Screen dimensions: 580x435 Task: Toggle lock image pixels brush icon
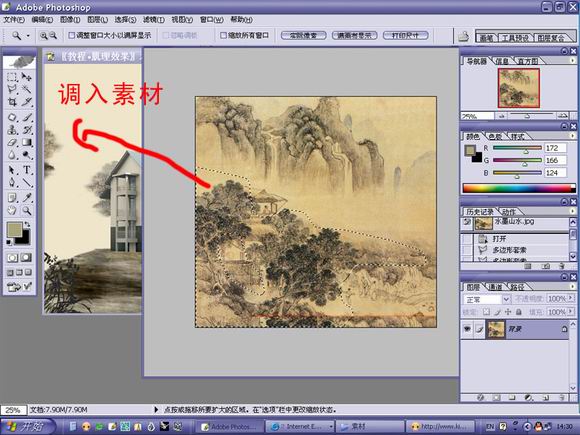[498, 312]
